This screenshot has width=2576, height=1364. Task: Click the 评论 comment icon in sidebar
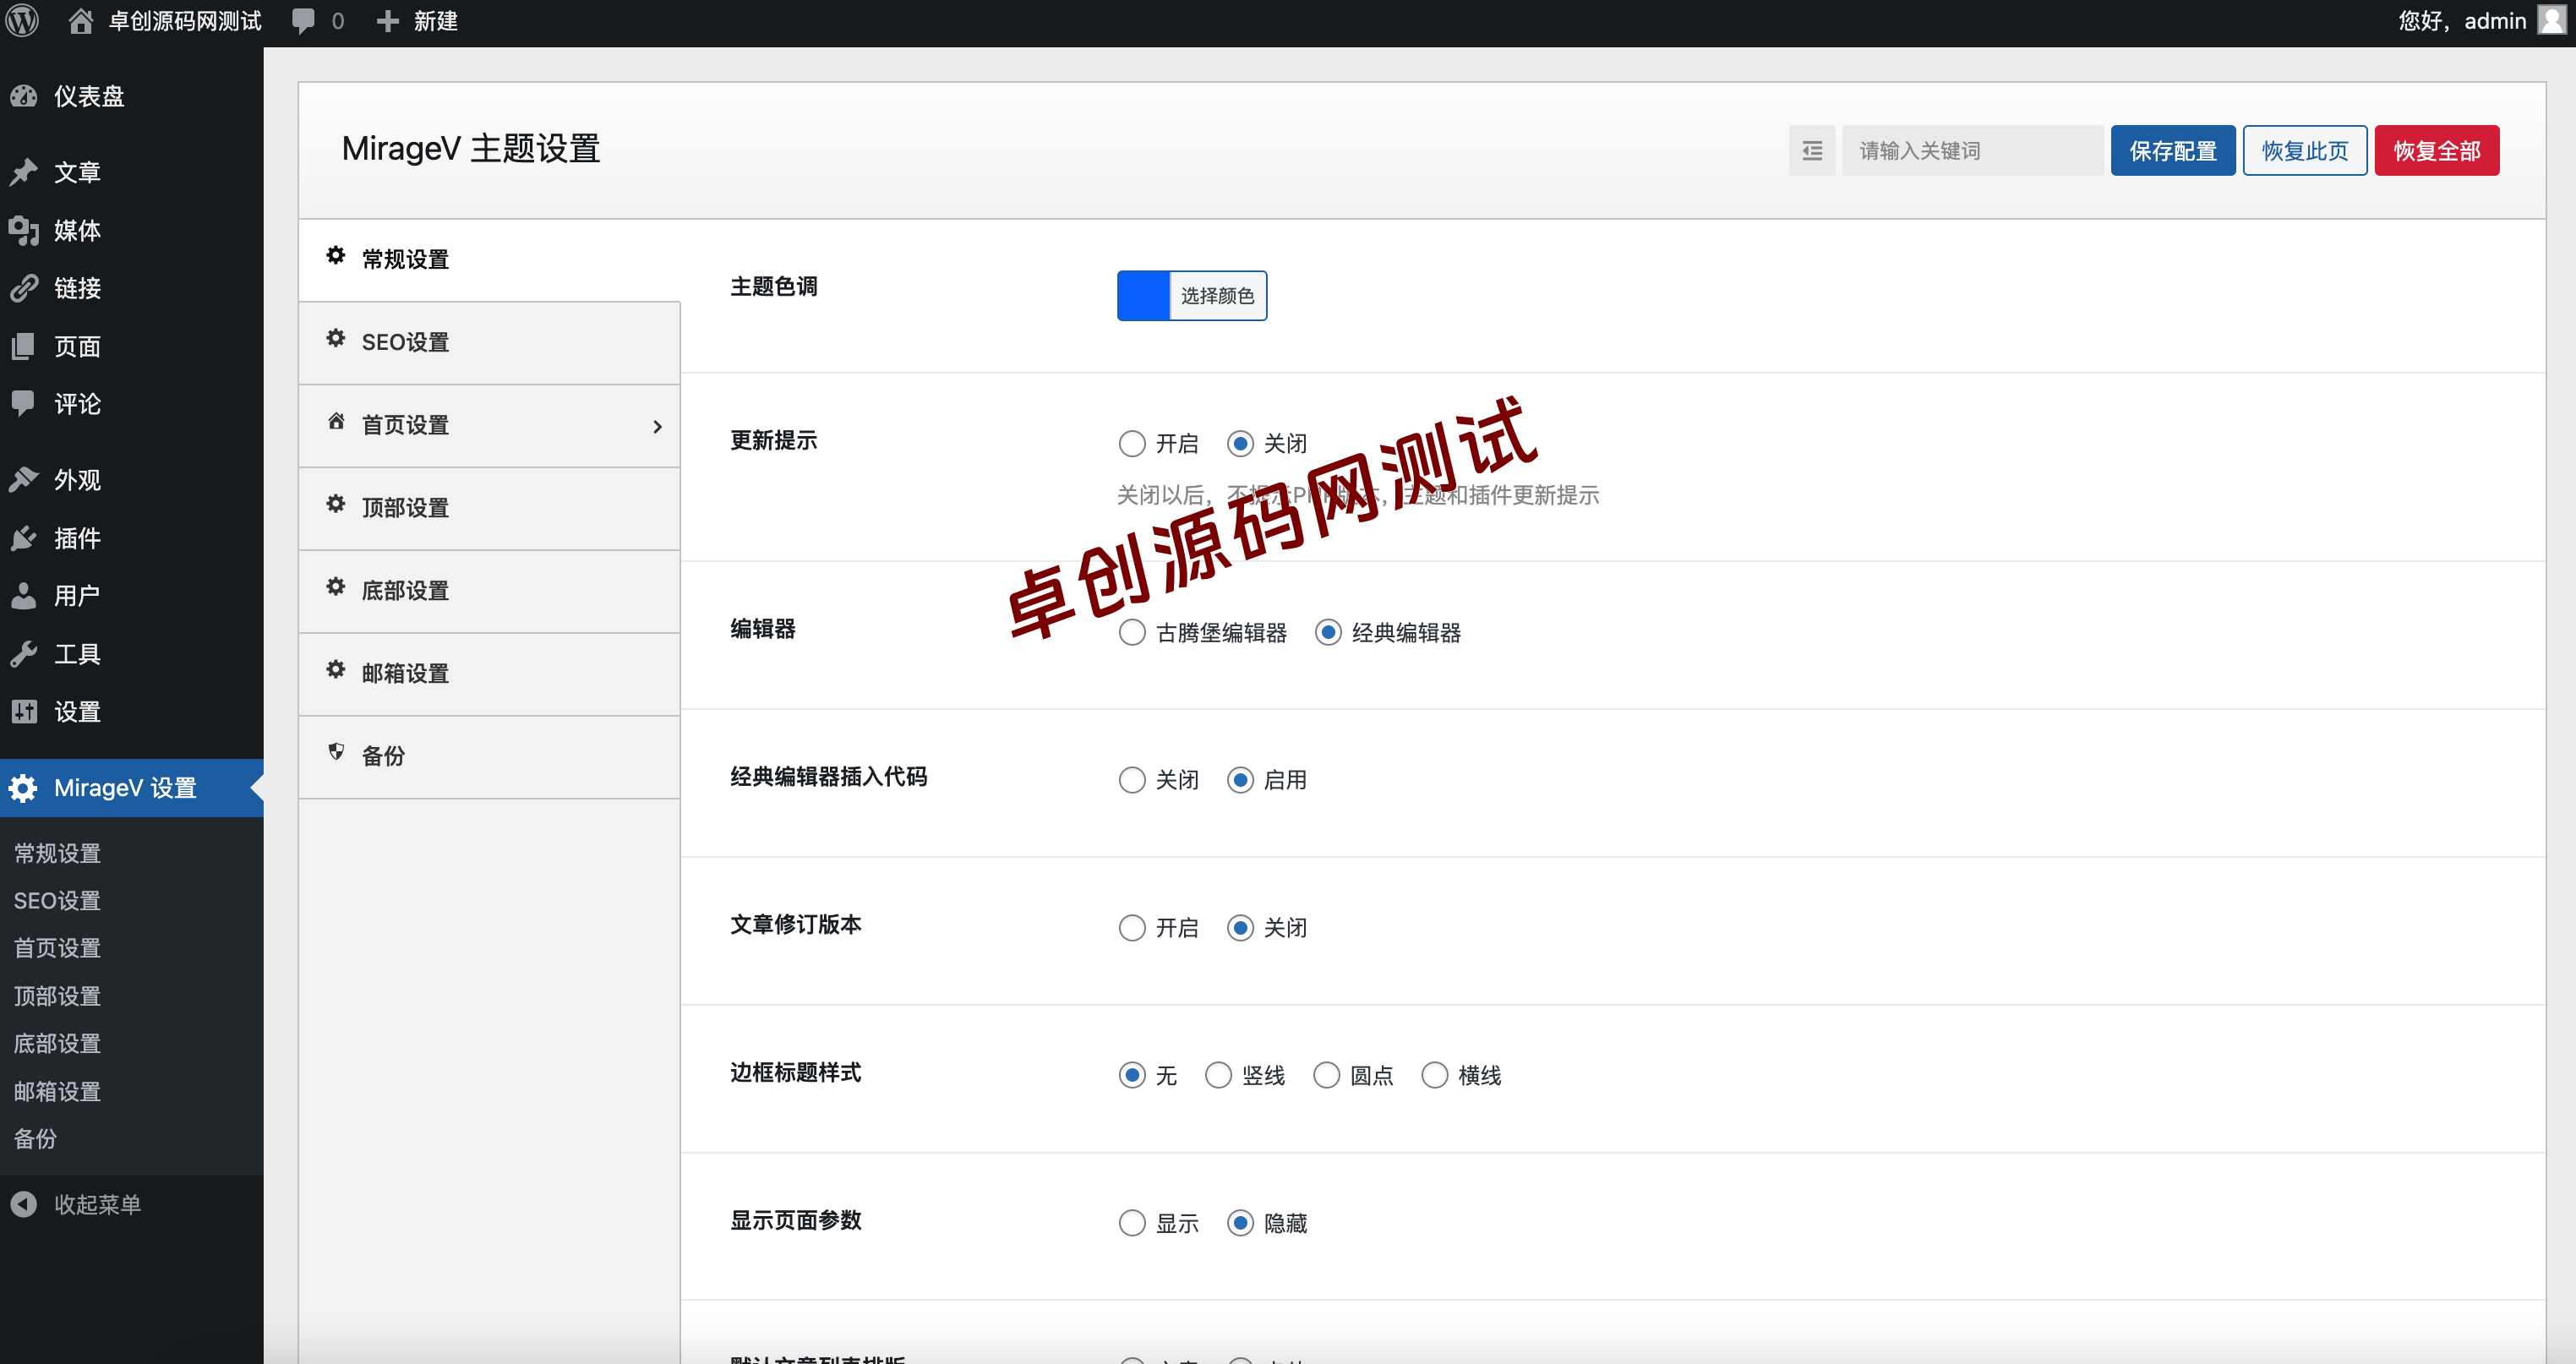[x=24, y=403]
